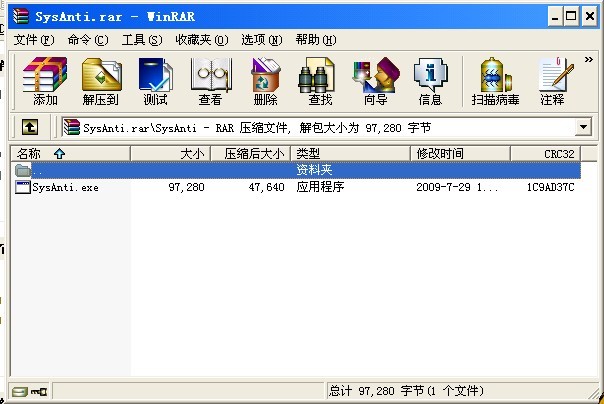Open the 收藏夹(O) favorites menu
This screenshot has width=604, height=404.
pyautogui.click(x=202, y=40)
